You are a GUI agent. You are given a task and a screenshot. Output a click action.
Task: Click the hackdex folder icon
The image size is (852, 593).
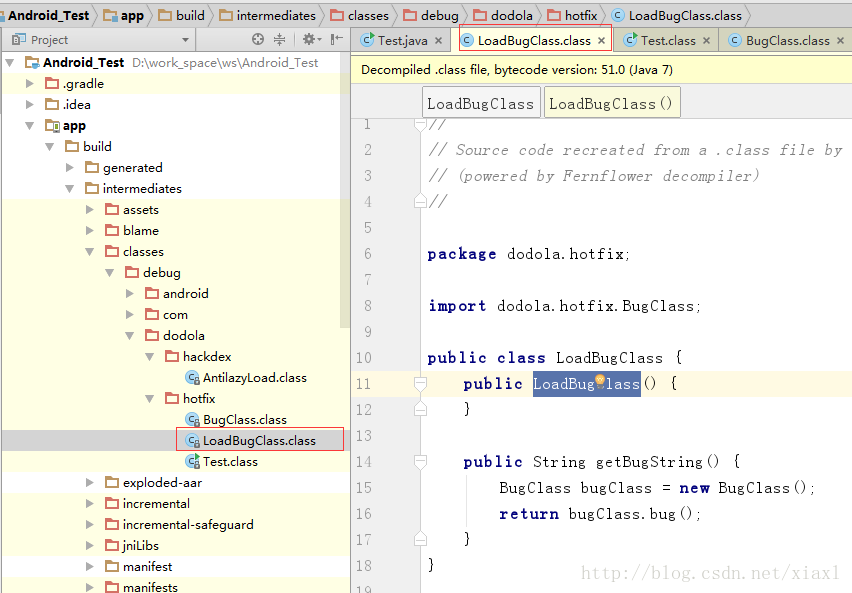tap(172, 356)
